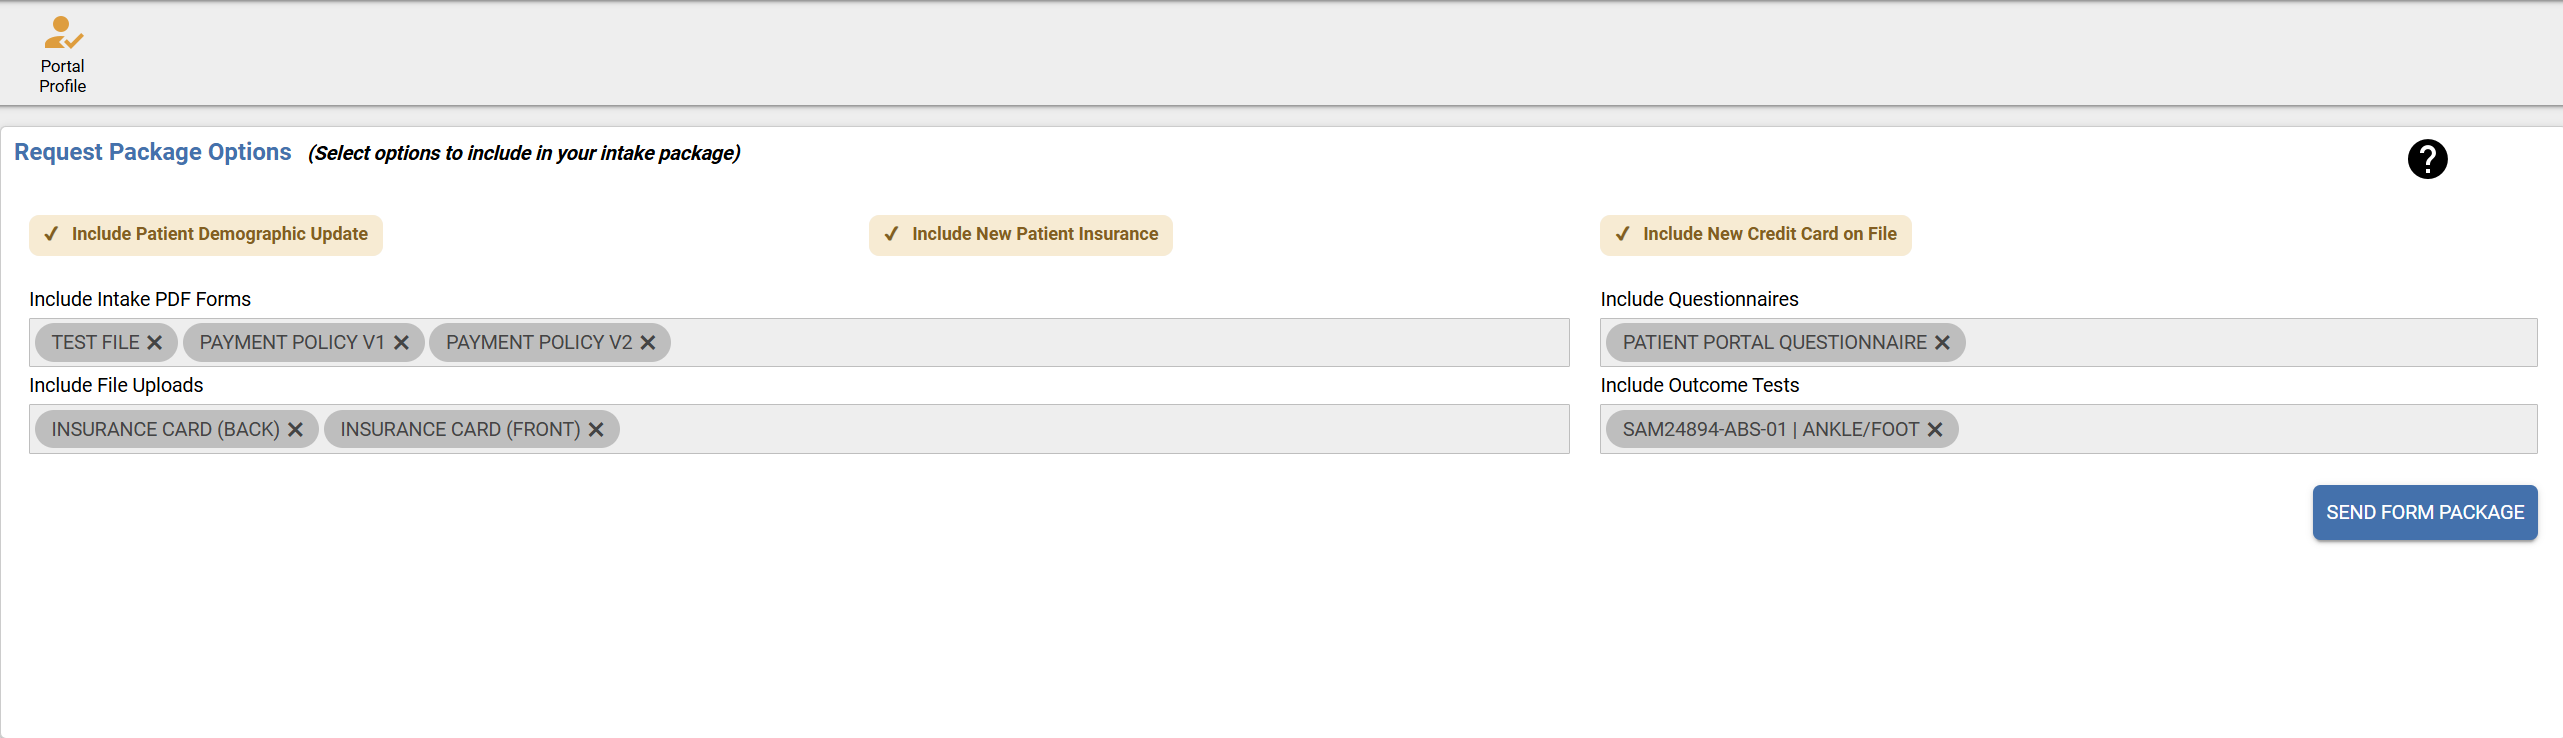Toggle Include New Patient Insurance
Viewport: 2563px width, 738px height.
coord(1020,235)
